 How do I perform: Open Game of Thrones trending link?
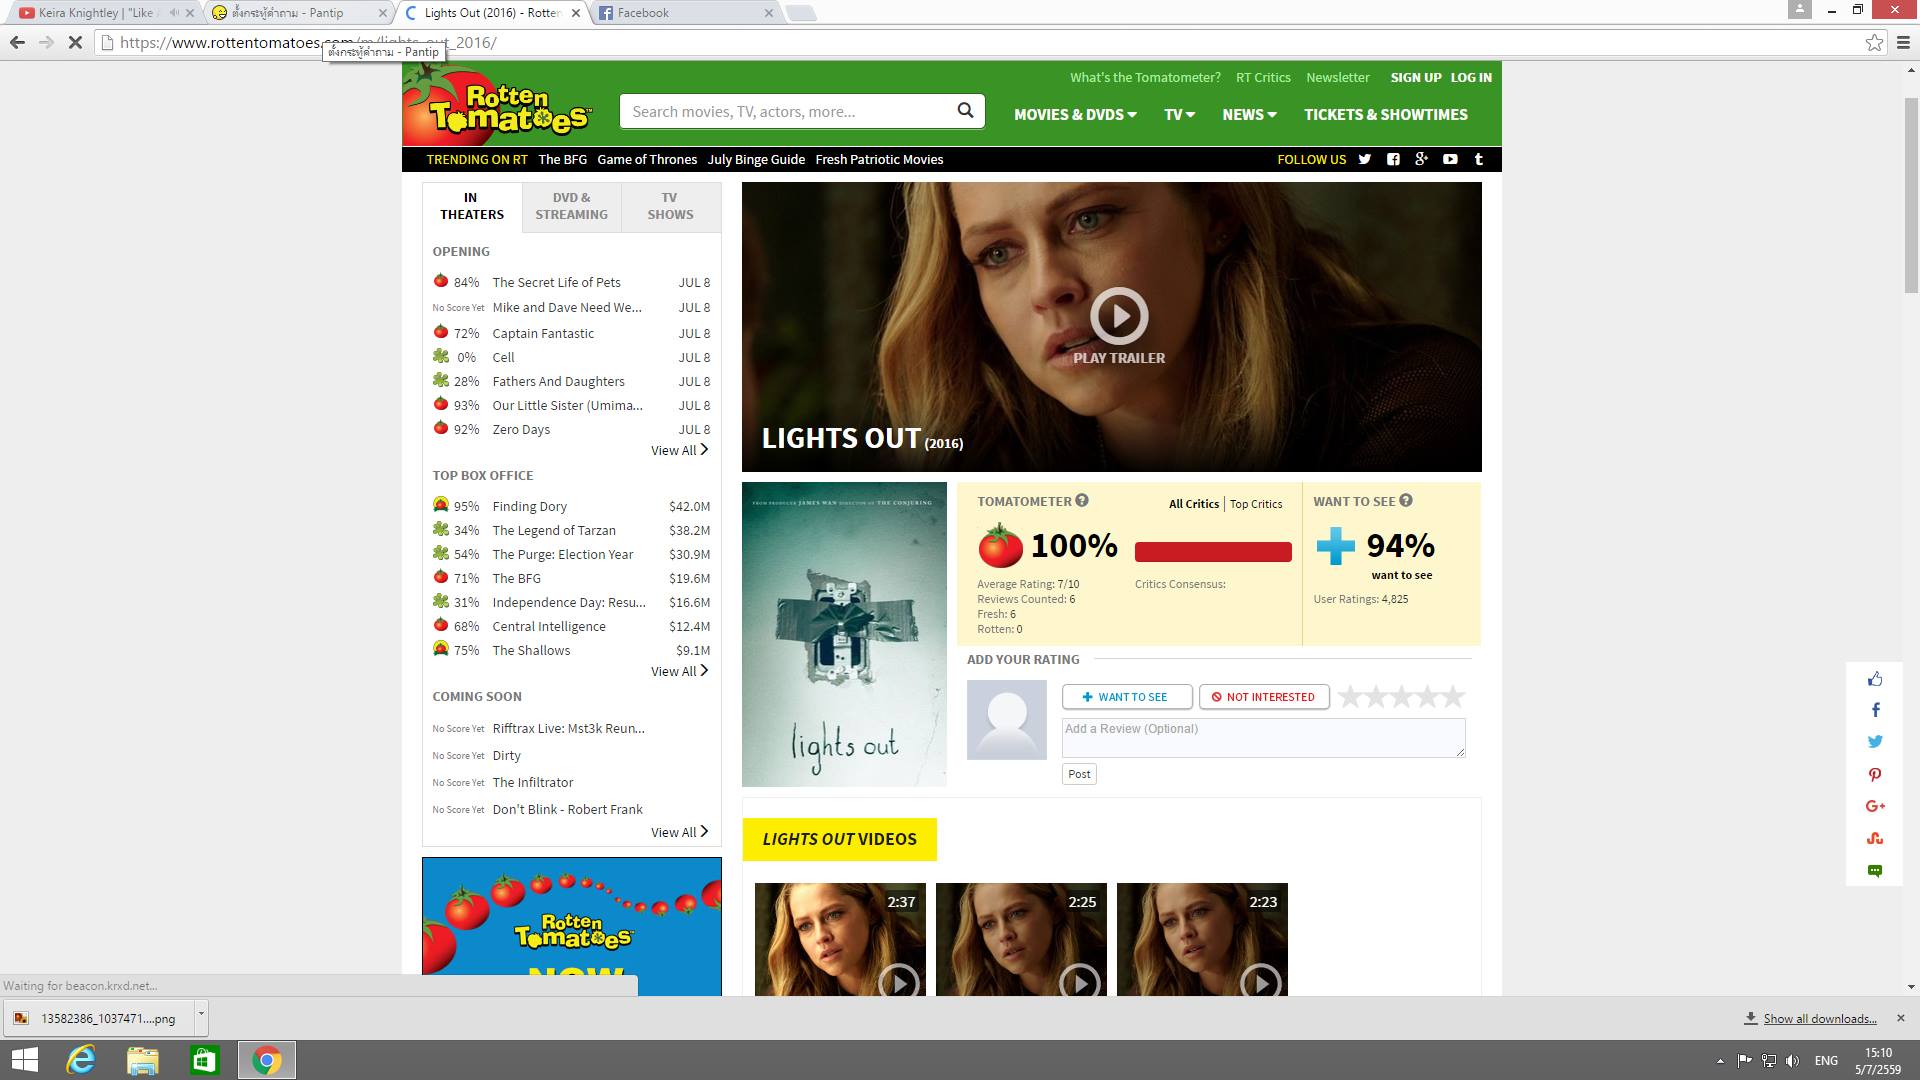click(647, 159)
